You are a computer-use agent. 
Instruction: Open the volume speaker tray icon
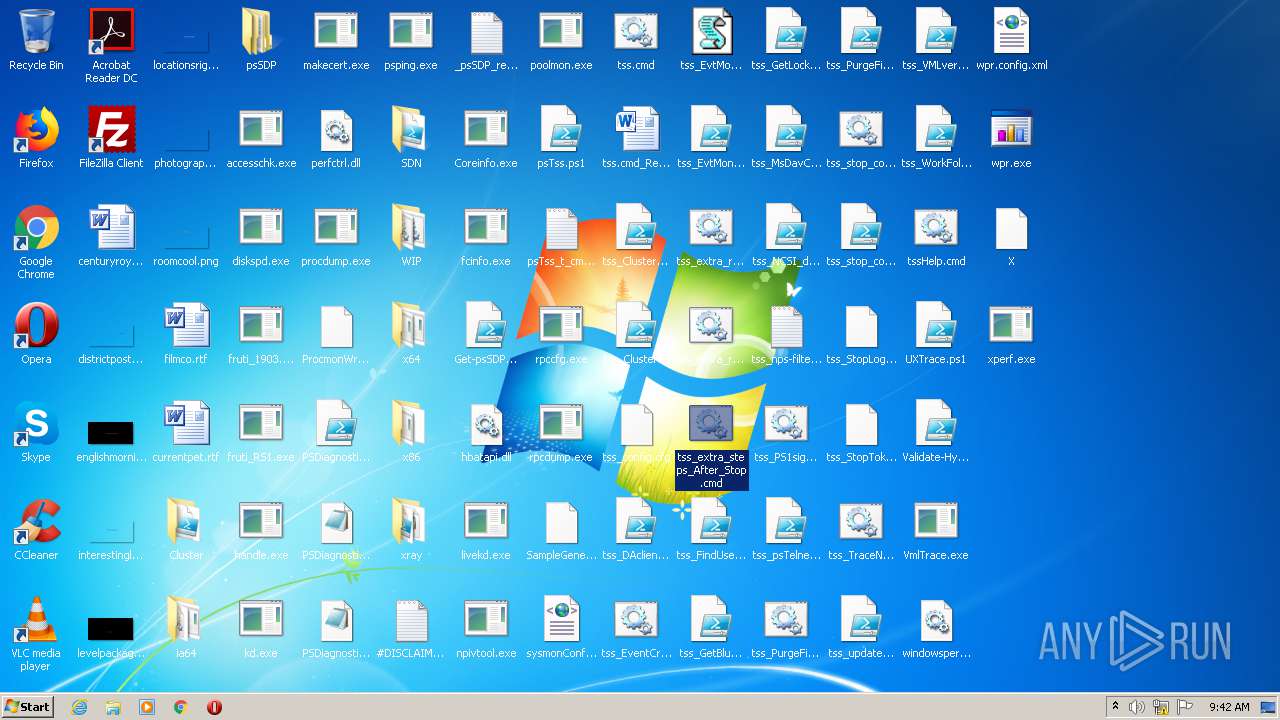(x=1137, y=707)
